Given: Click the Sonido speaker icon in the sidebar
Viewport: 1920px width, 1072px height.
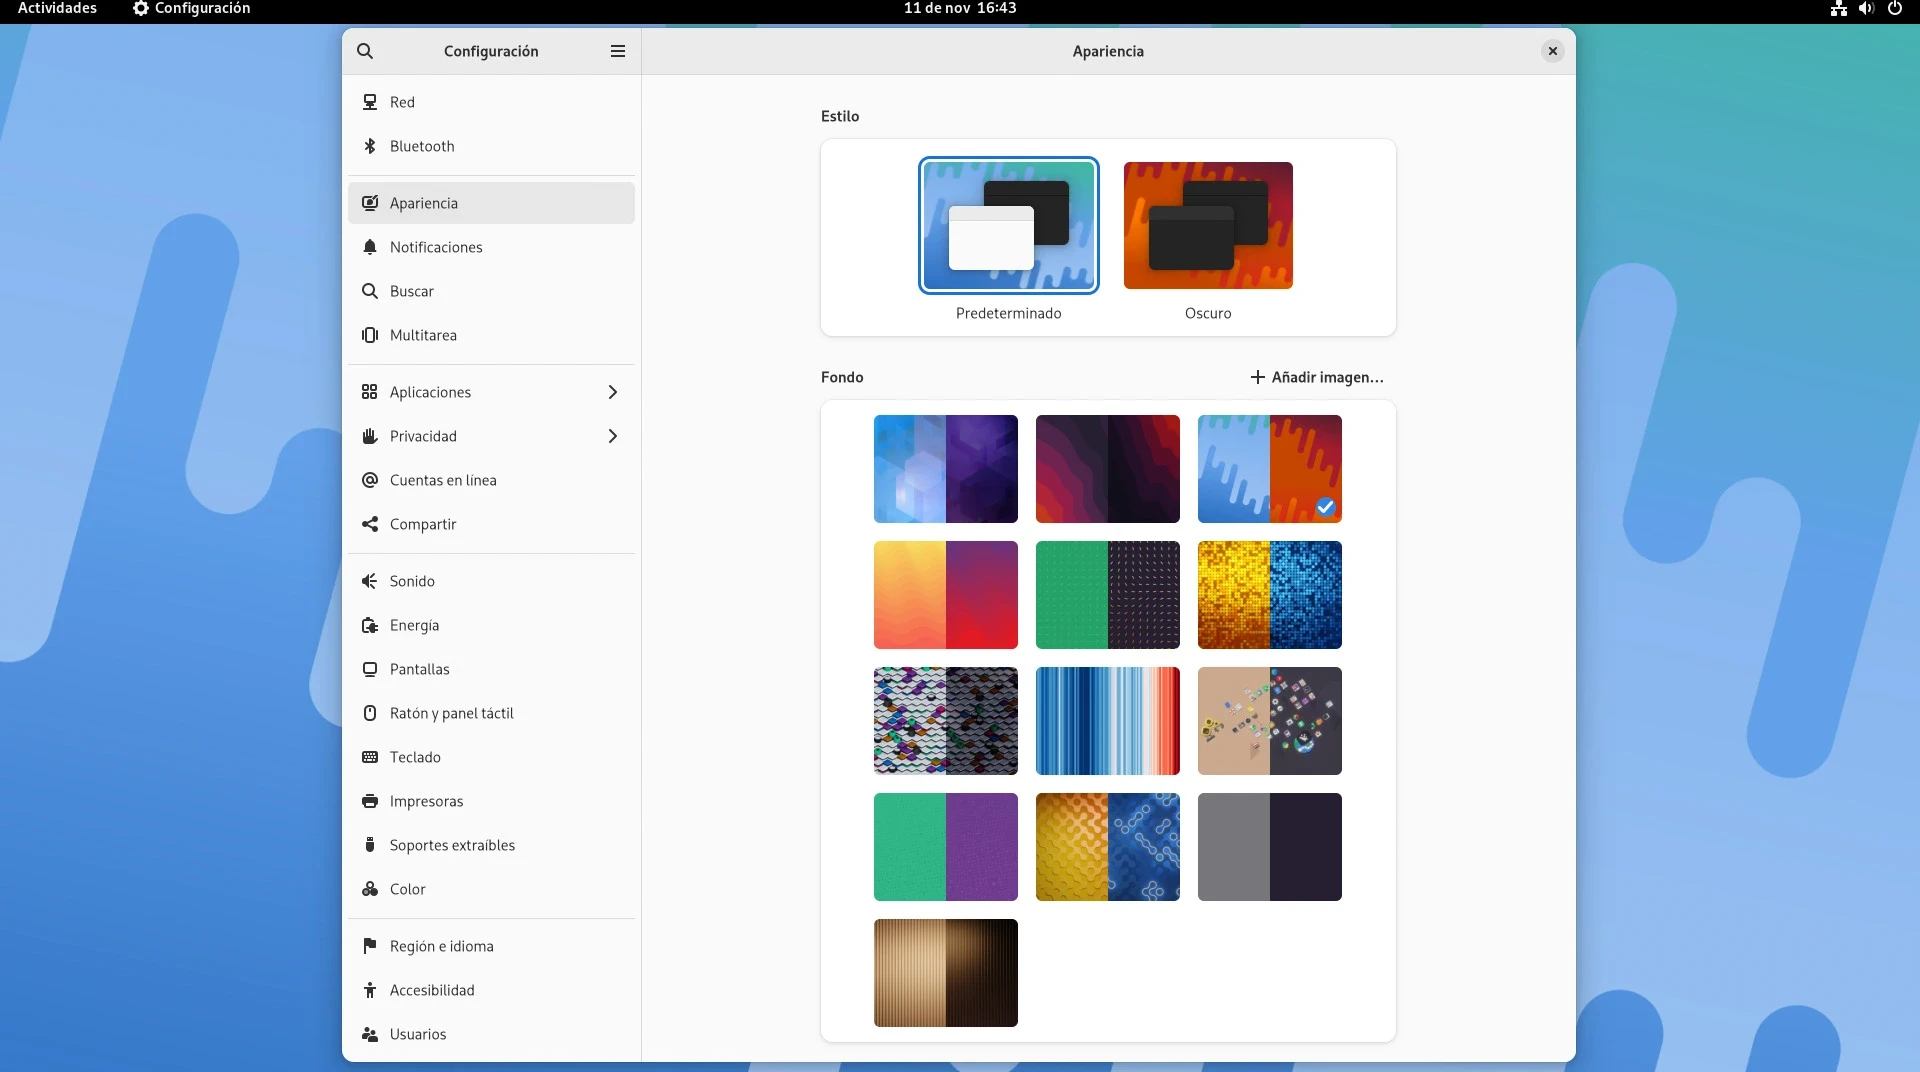Looking at the screenshot, I should (370, 581).
